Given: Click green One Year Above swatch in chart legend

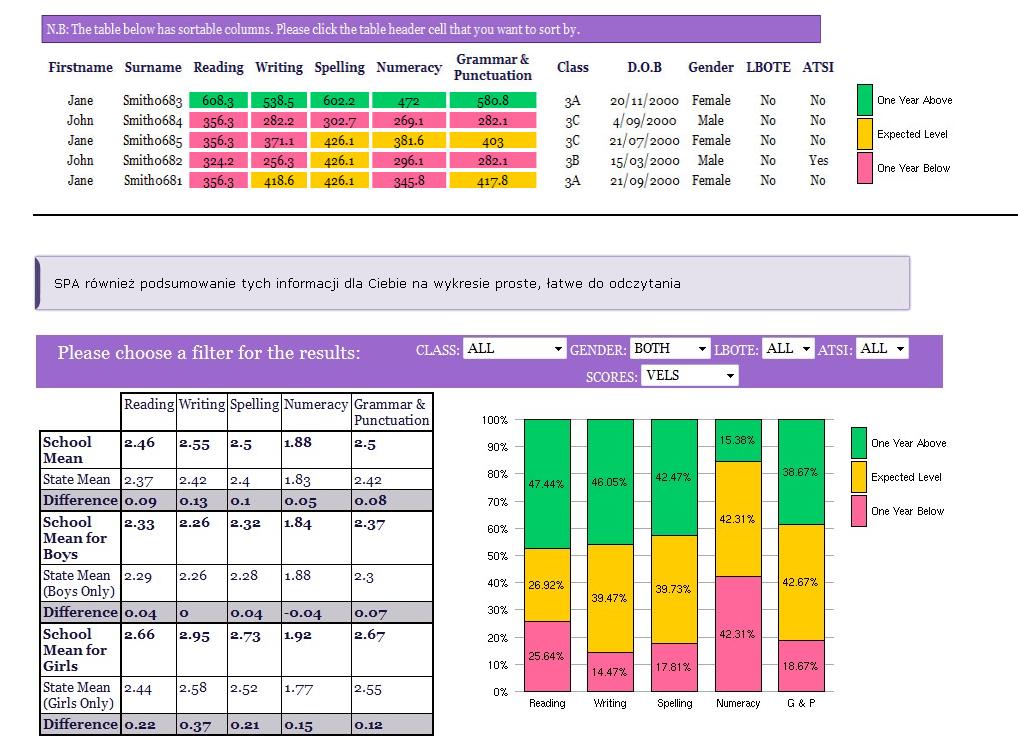Looking at the screenshot, I should click(x=859, y=443).
